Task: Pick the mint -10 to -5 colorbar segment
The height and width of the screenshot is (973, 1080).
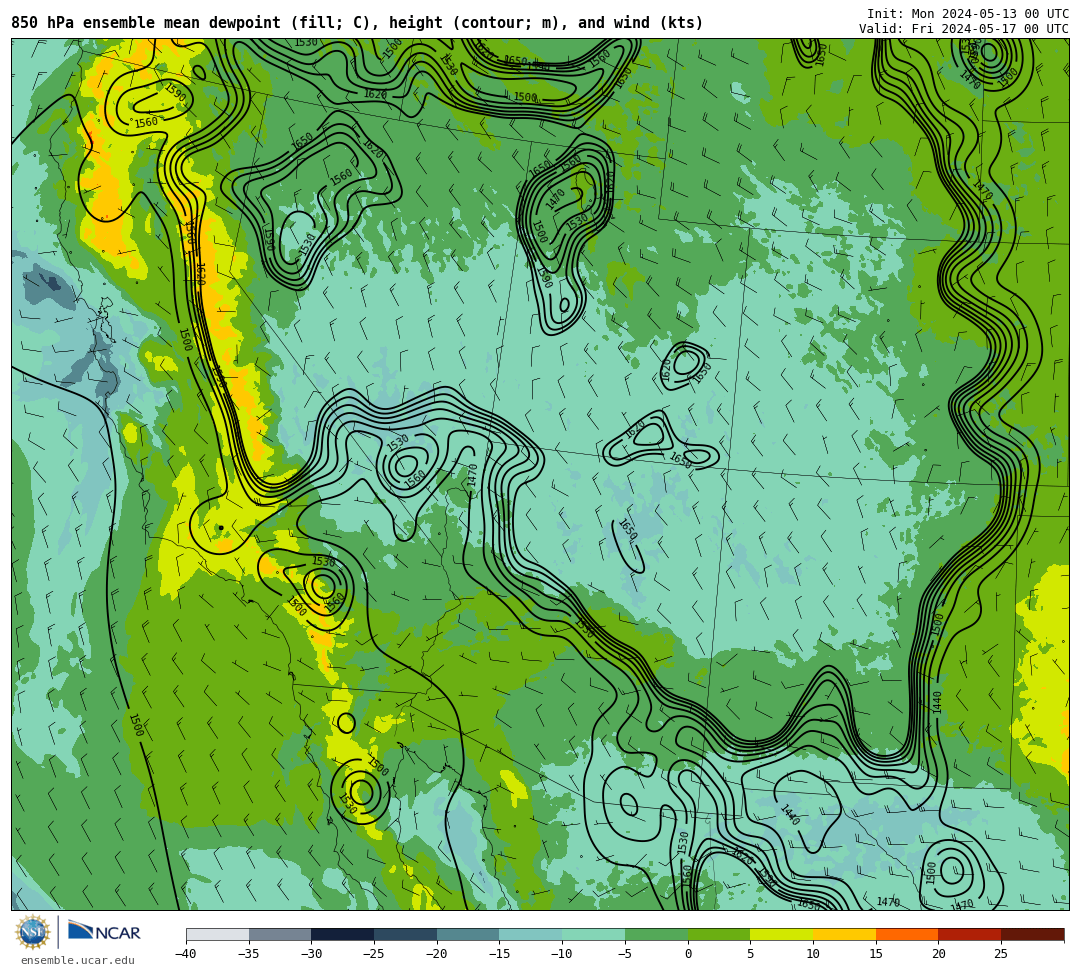Action: tap(593, 934)
